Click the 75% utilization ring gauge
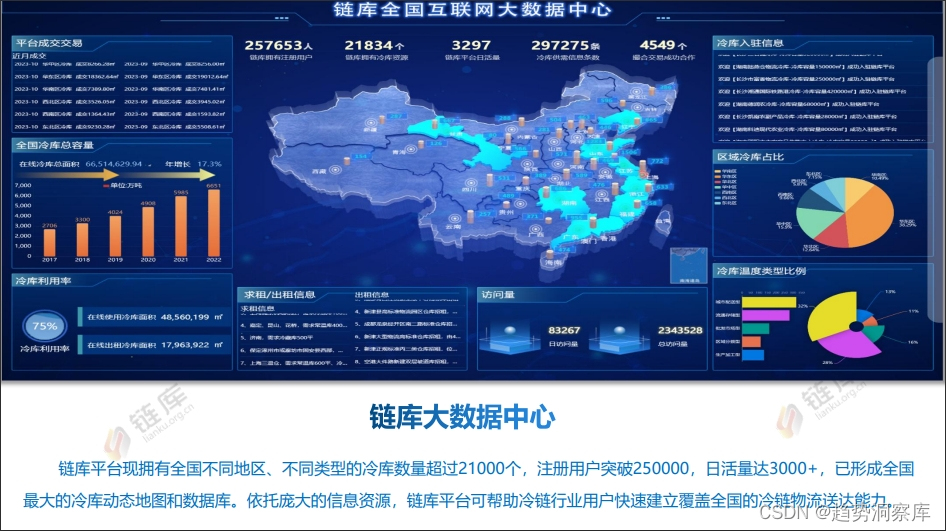Image resolution: width=946 pixels, height=531 pixels. [x=45, y=326]
